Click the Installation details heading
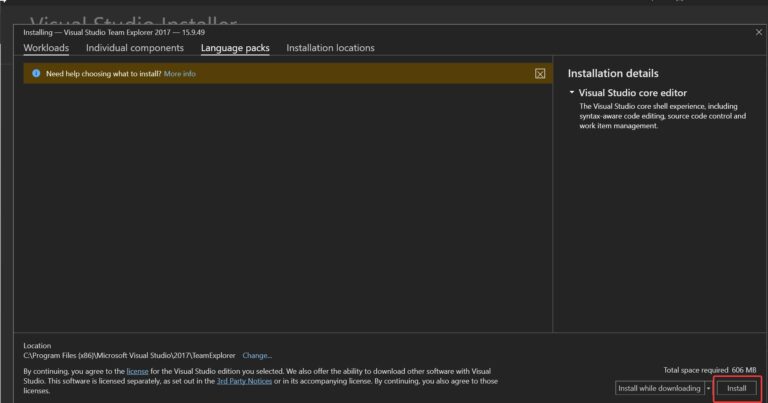The width and height of the screenshot is (768, 403). (x=613, y=74)
